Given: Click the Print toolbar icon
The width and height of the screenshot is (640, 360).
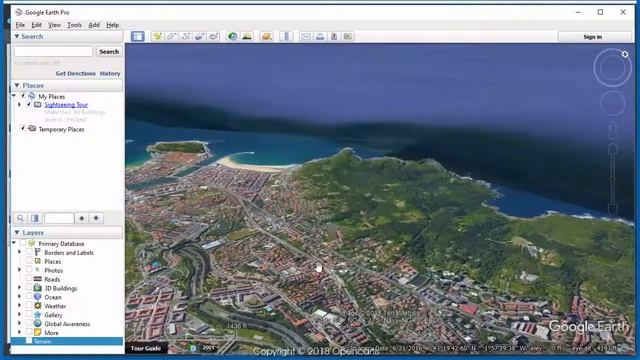Looking at the screenshot, I should pyautogui.click(x=320, y=36).
